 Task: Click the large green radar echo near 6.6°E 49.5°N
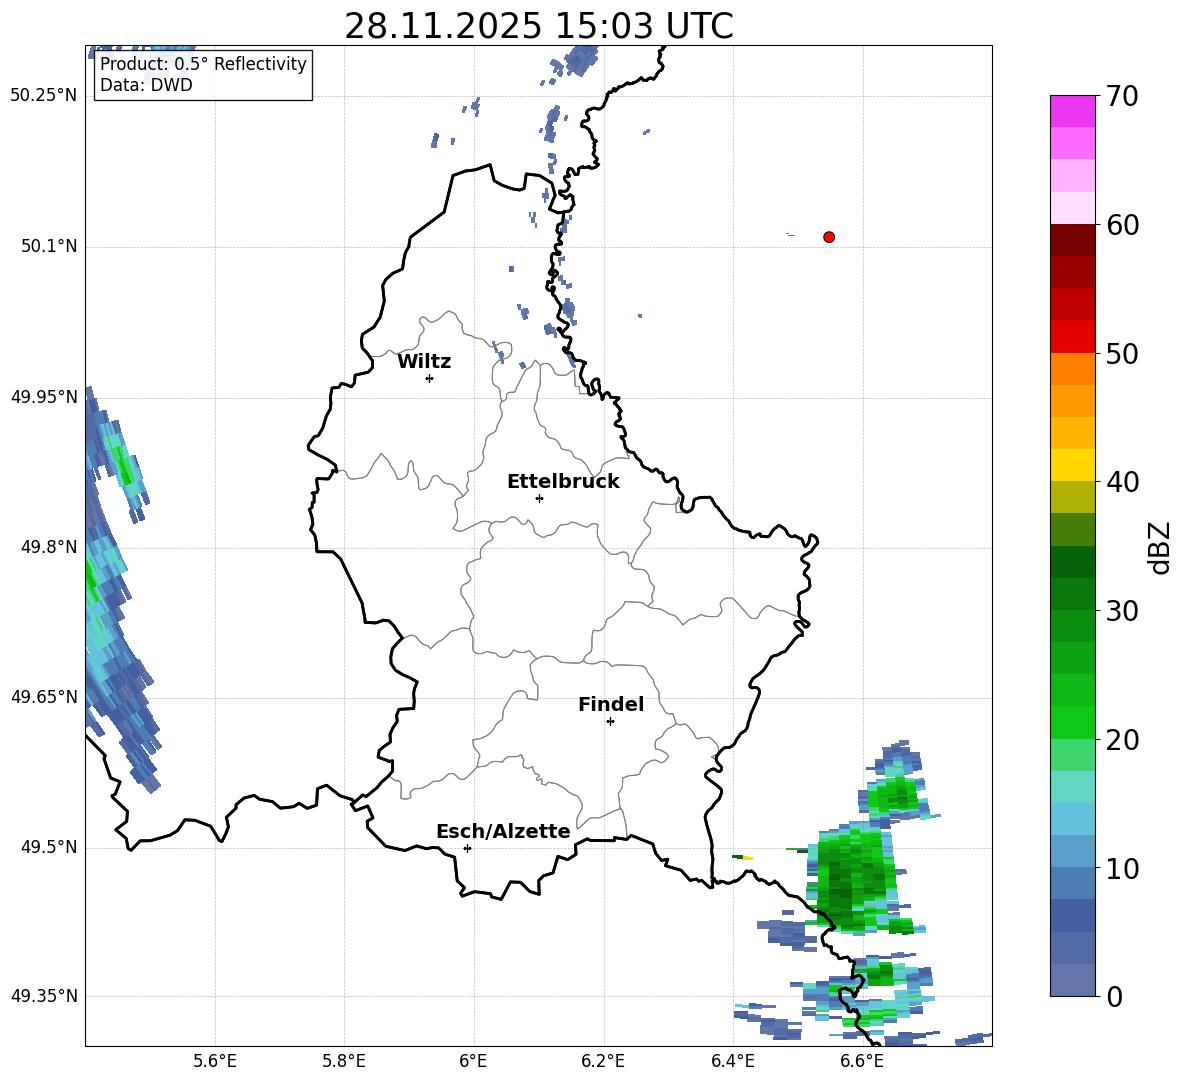coord(853,879)
